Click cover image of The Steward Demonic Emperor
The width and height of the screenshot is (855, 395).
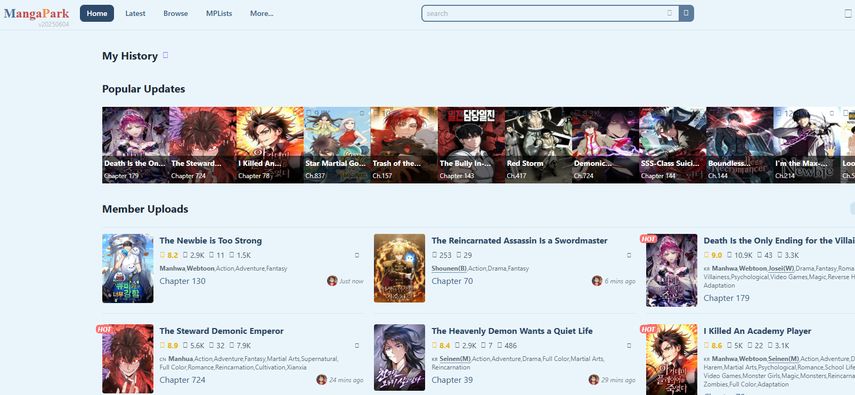128,358
